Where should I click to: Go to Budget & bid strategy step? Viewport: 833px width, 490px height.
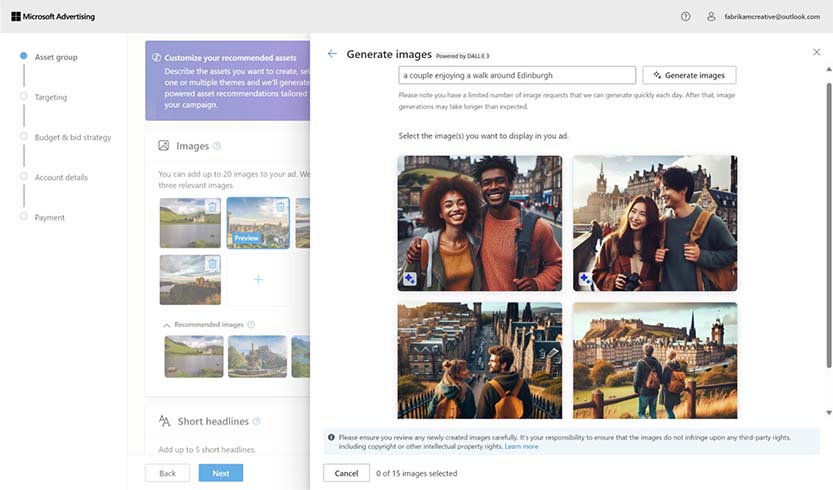(73, 137)
